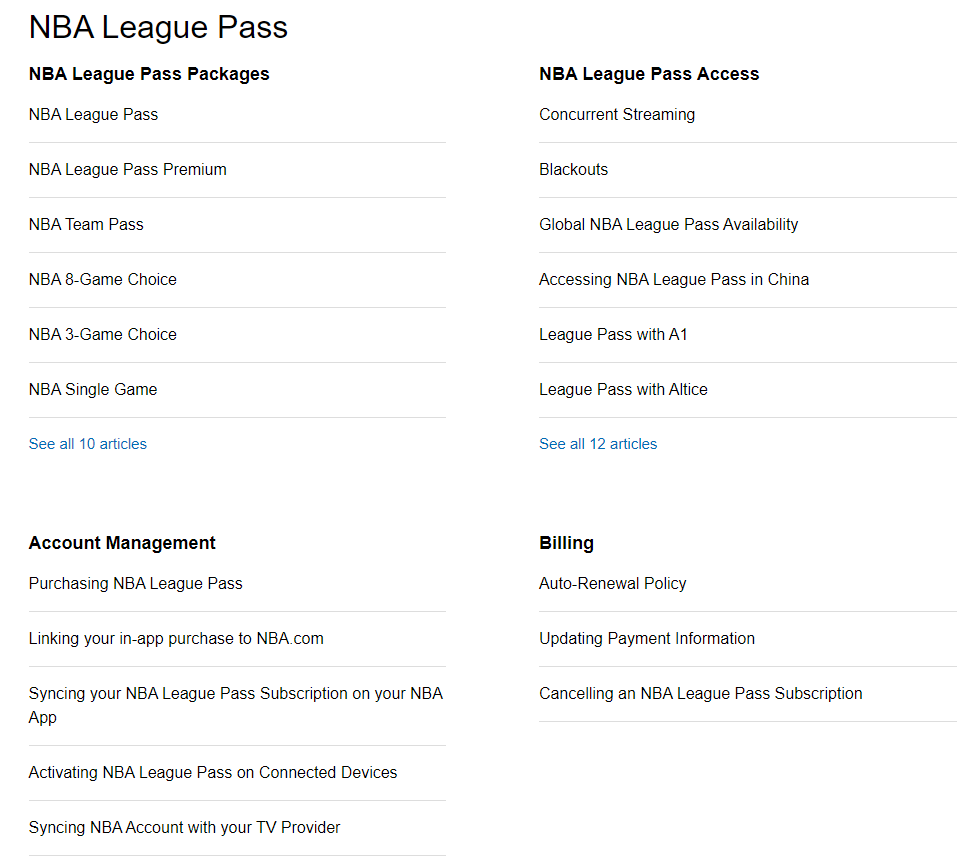Open NBA 8-Game Choice article
The width and height of the screenshot is (966, 861).
pos(103,279)
